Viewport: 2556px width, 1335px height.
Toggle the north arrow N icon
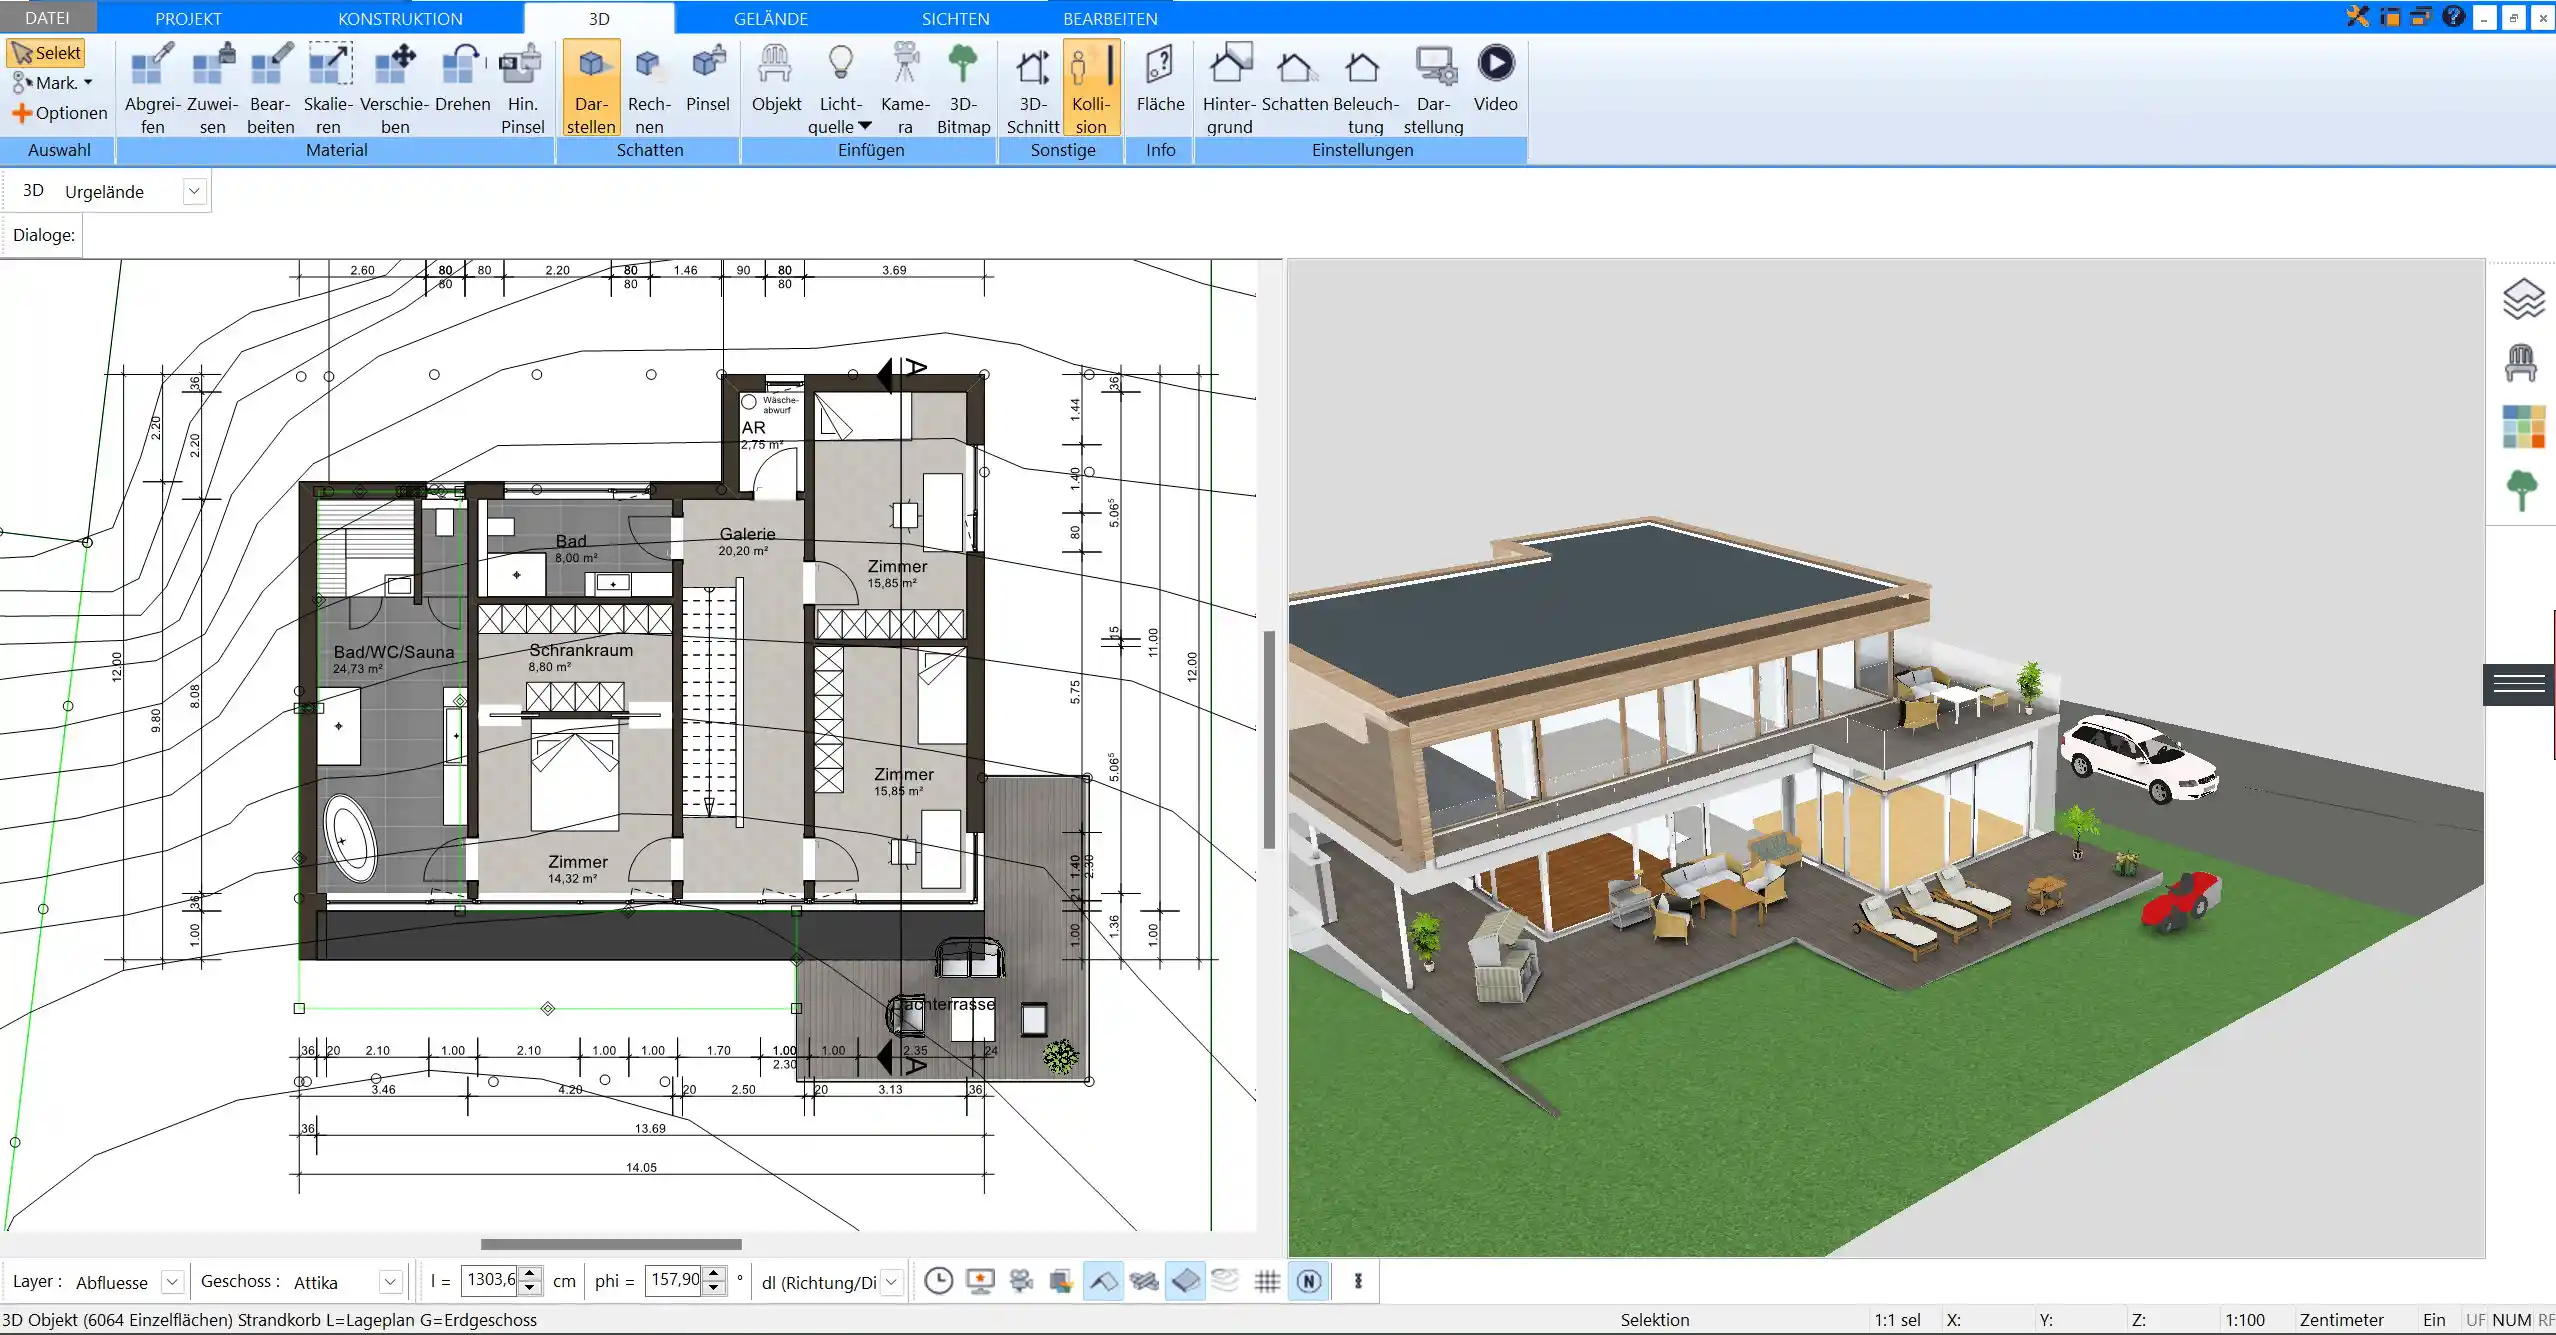click(x=1309, y=1281)
